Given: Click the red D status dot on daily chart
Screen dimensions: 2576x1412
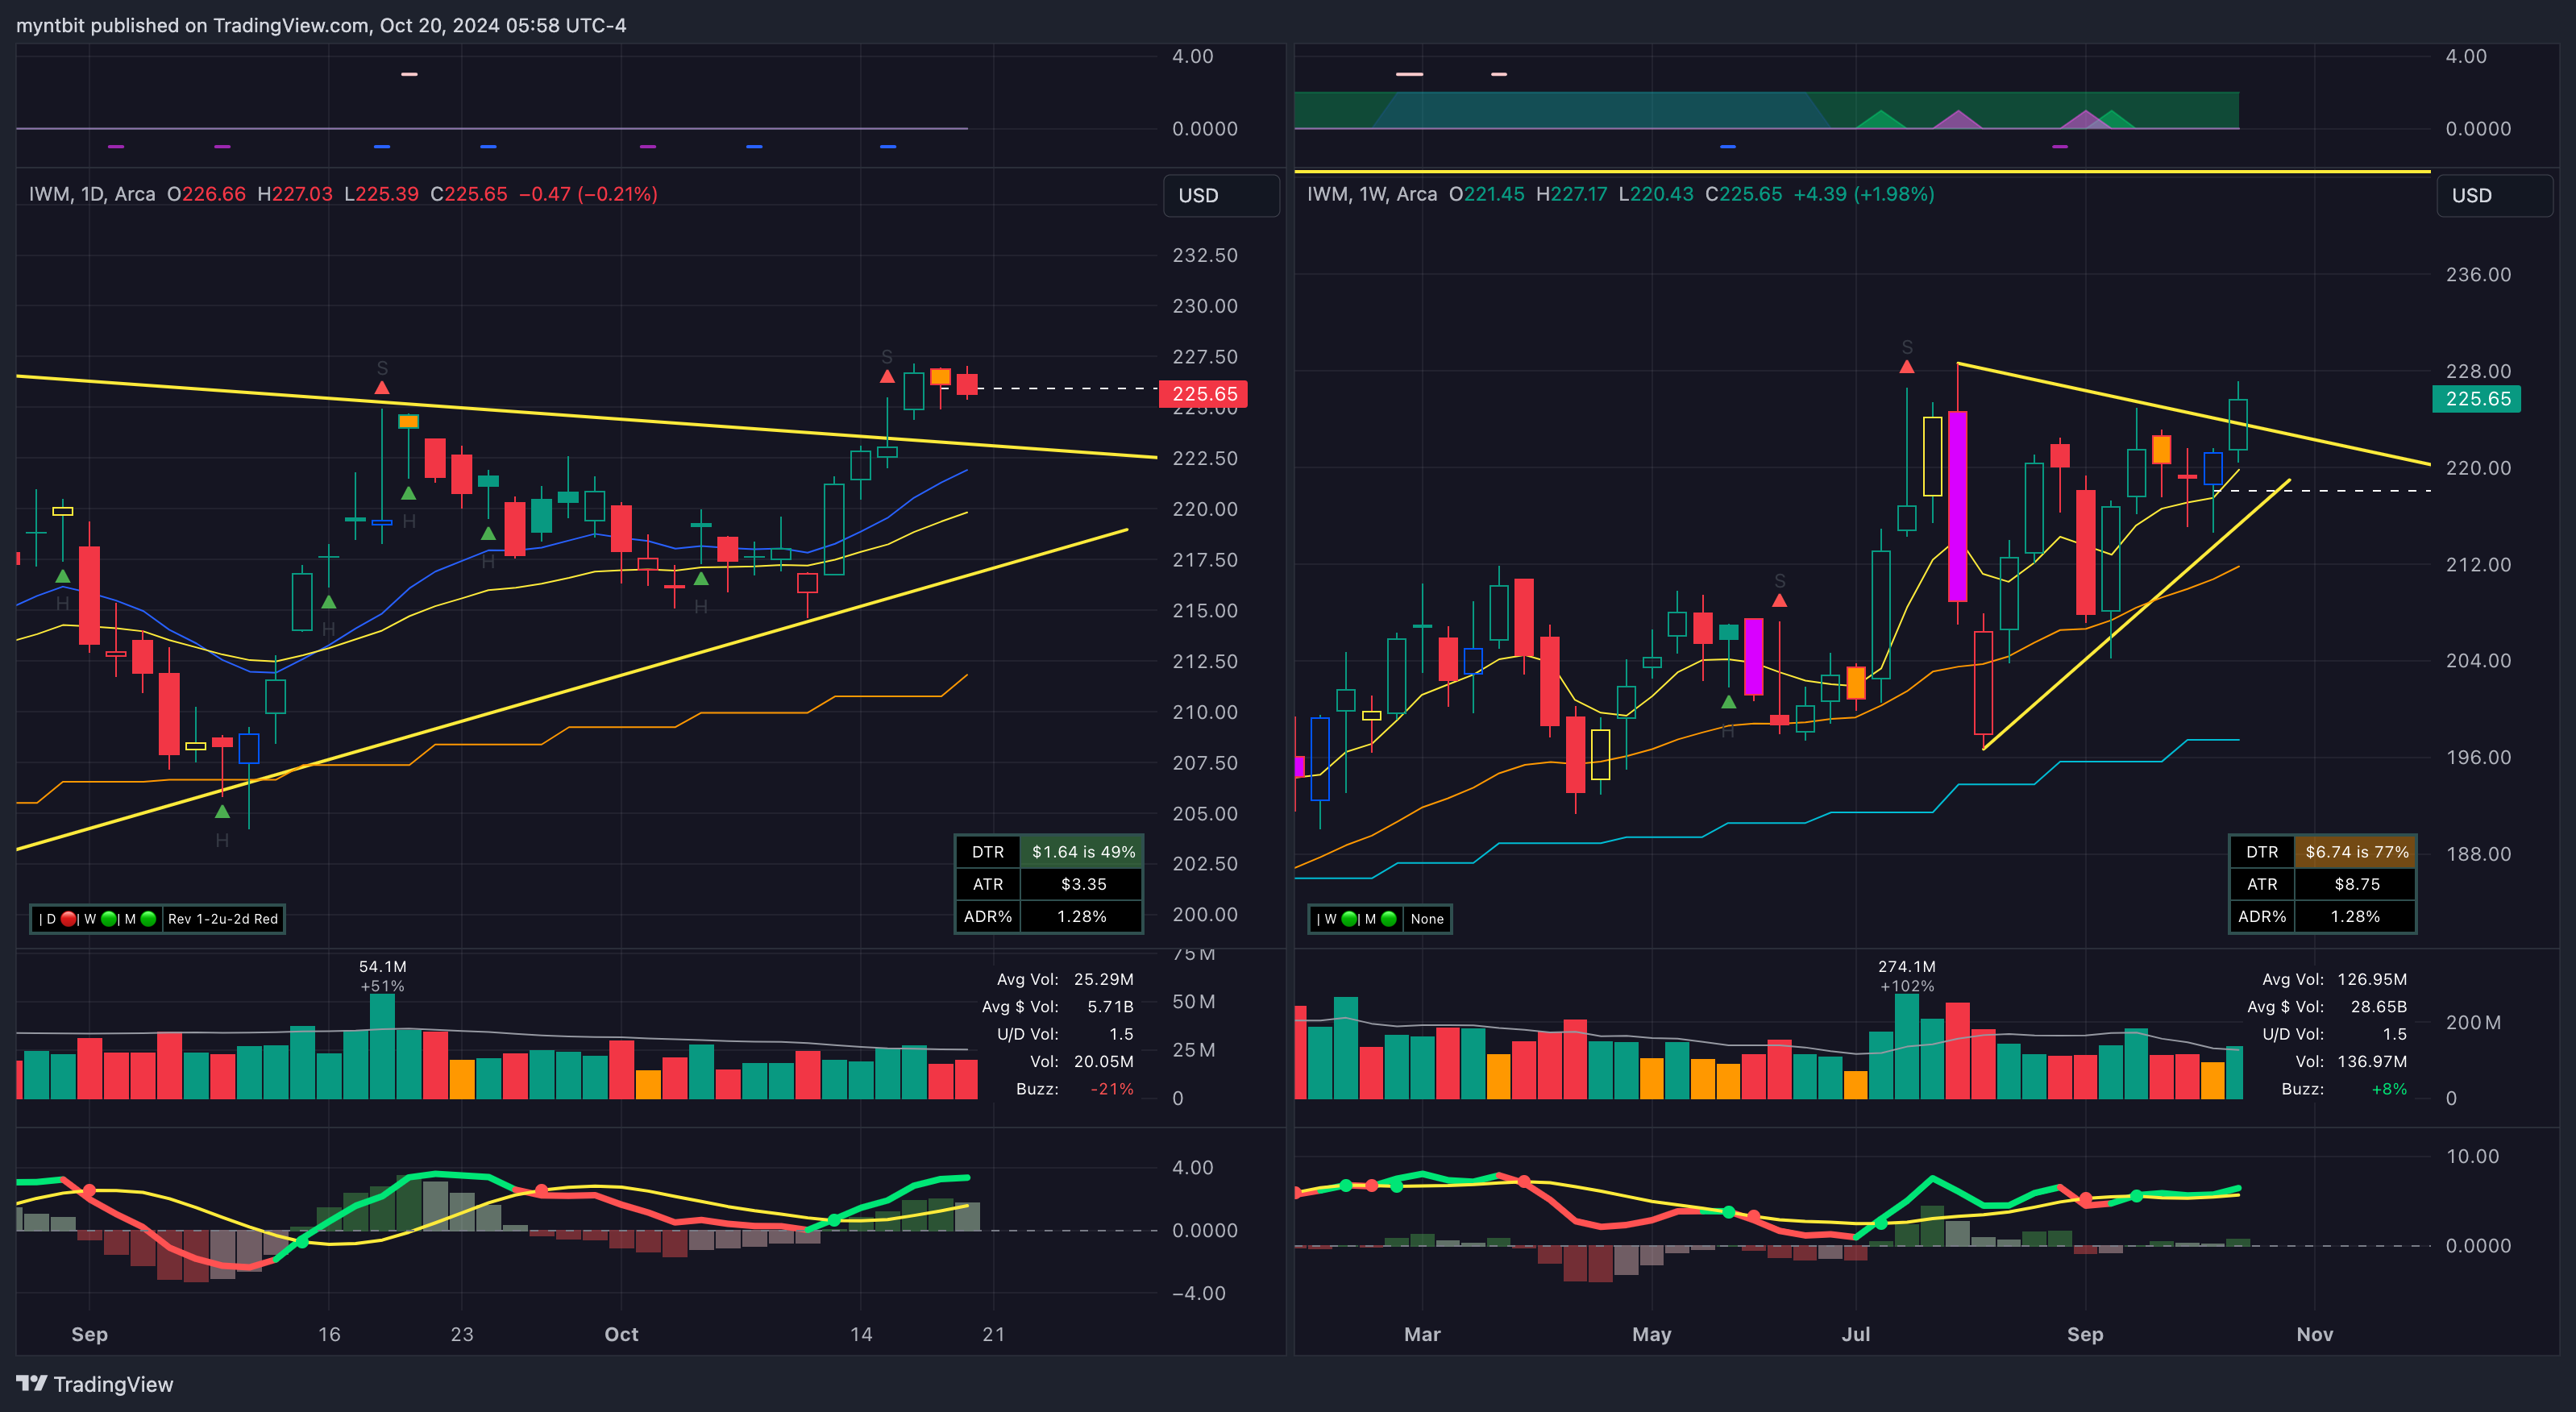Looking at the screenshot, I should [x=69, y=919].
